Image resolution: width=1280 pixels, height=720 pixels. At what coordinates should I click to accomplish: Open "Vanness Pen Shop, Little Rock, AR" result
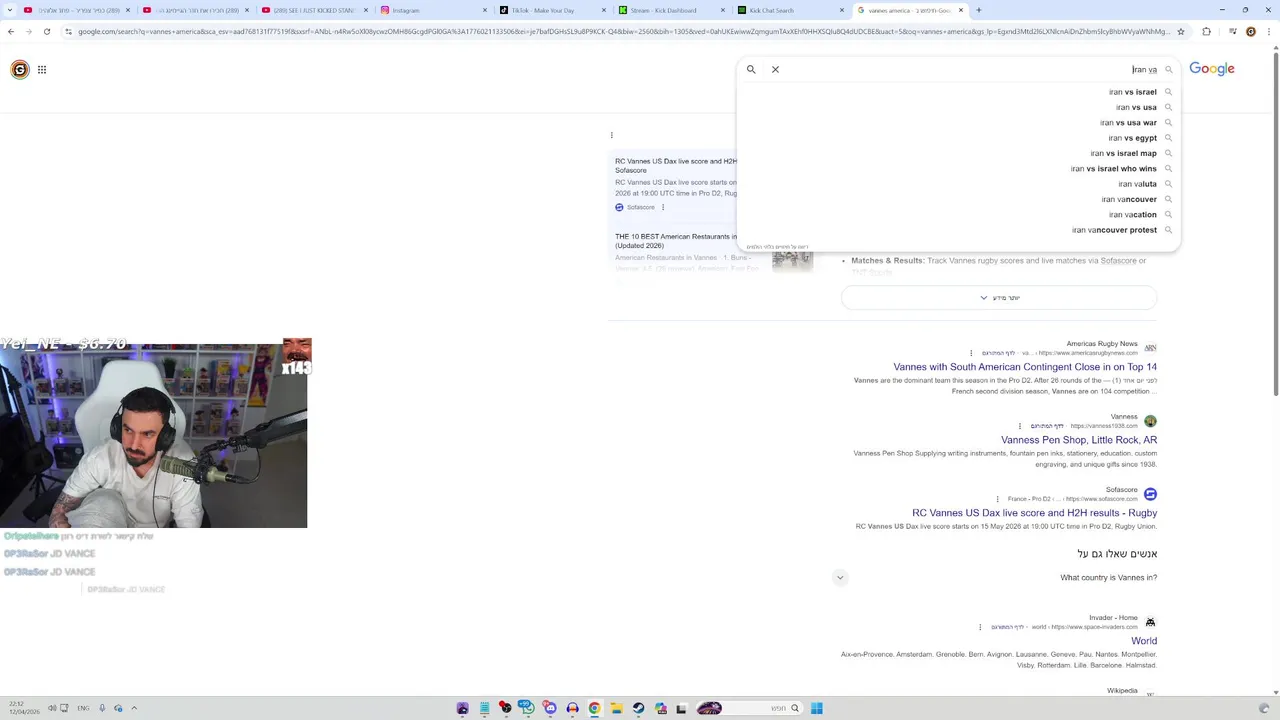1079,440
